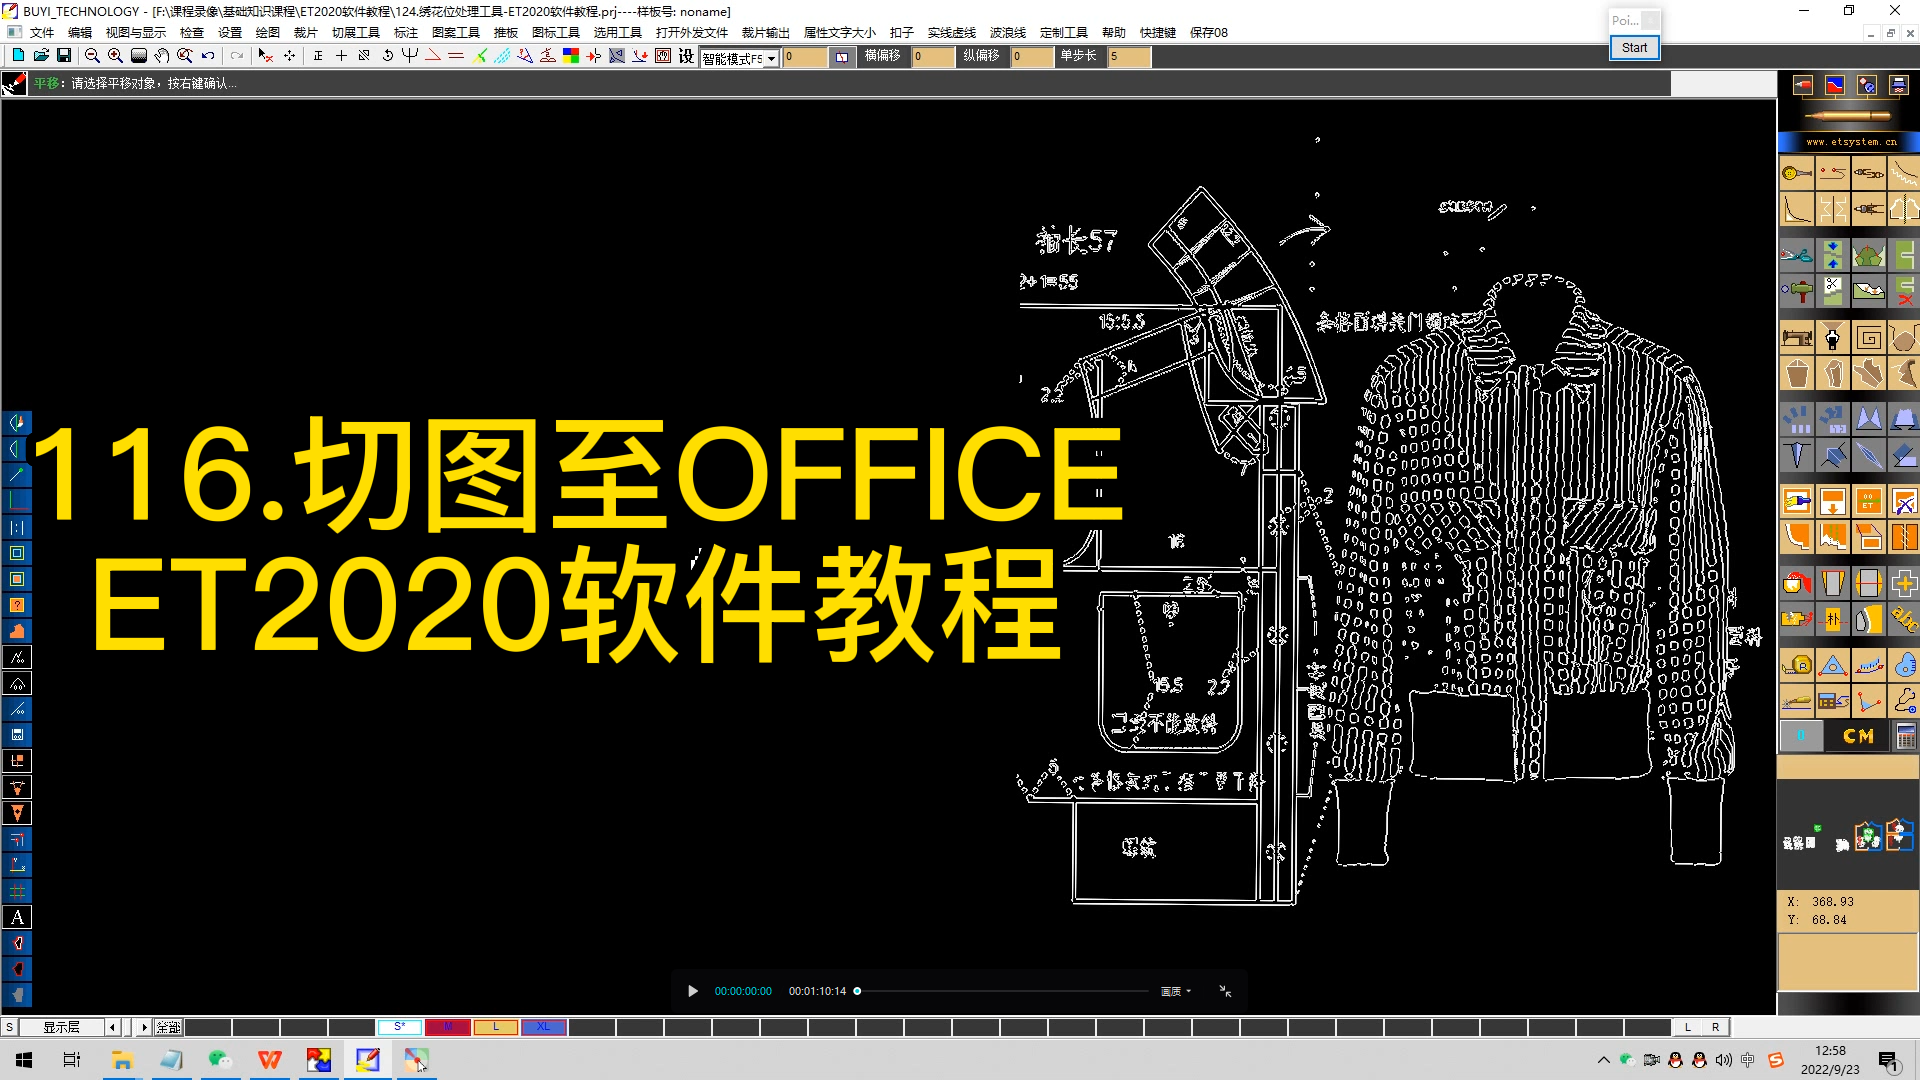Save the project with floppy icon
The height and width of the screenshot is (1080, 1920).
[x=64, y=56]
